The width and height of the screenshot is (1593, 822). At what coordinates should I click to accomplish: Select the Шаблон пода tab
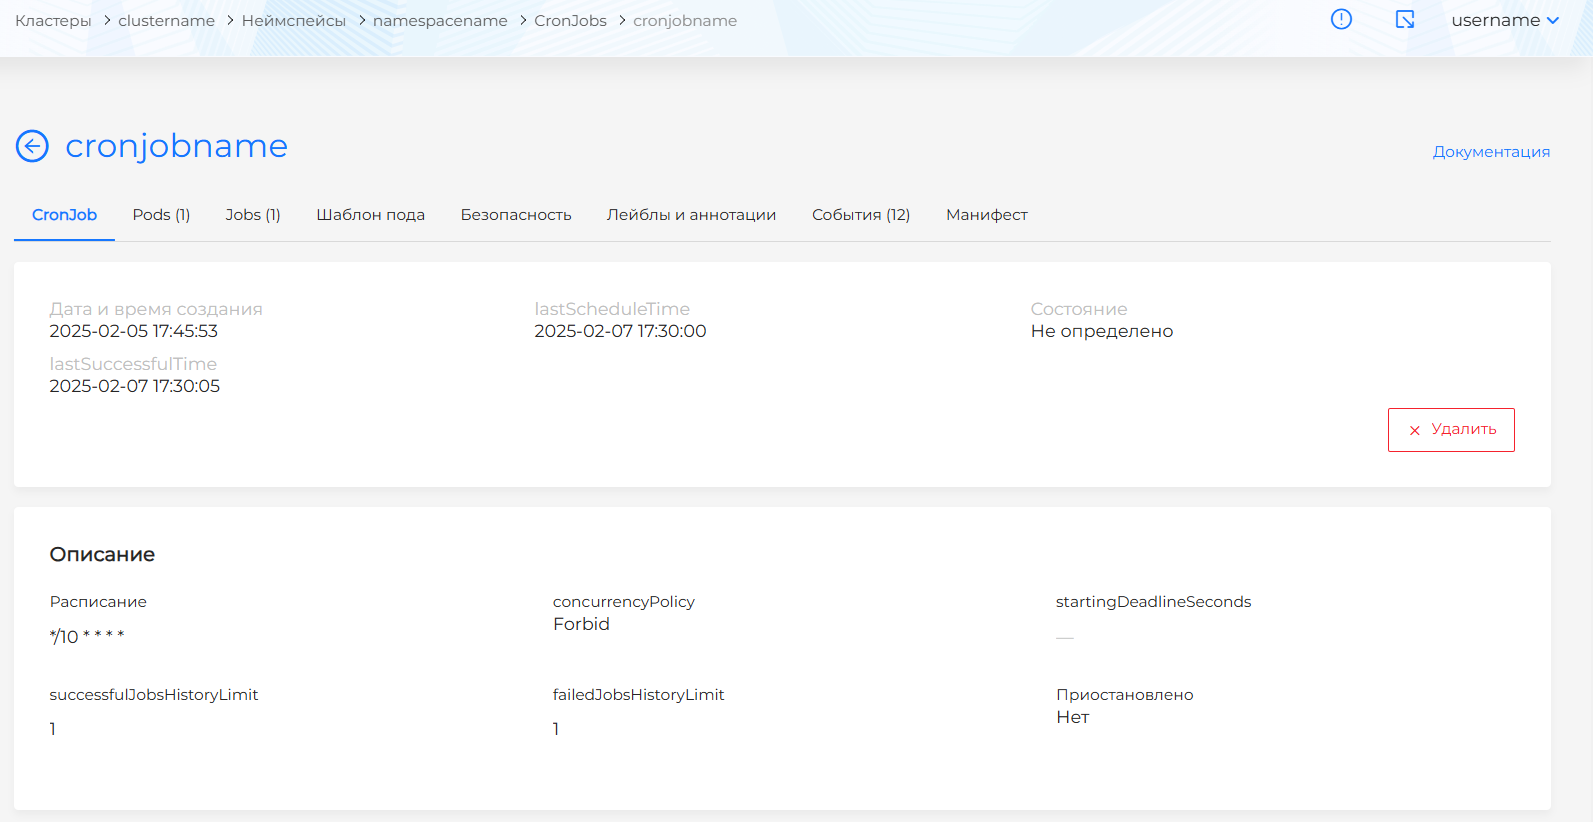coord(370,215)
